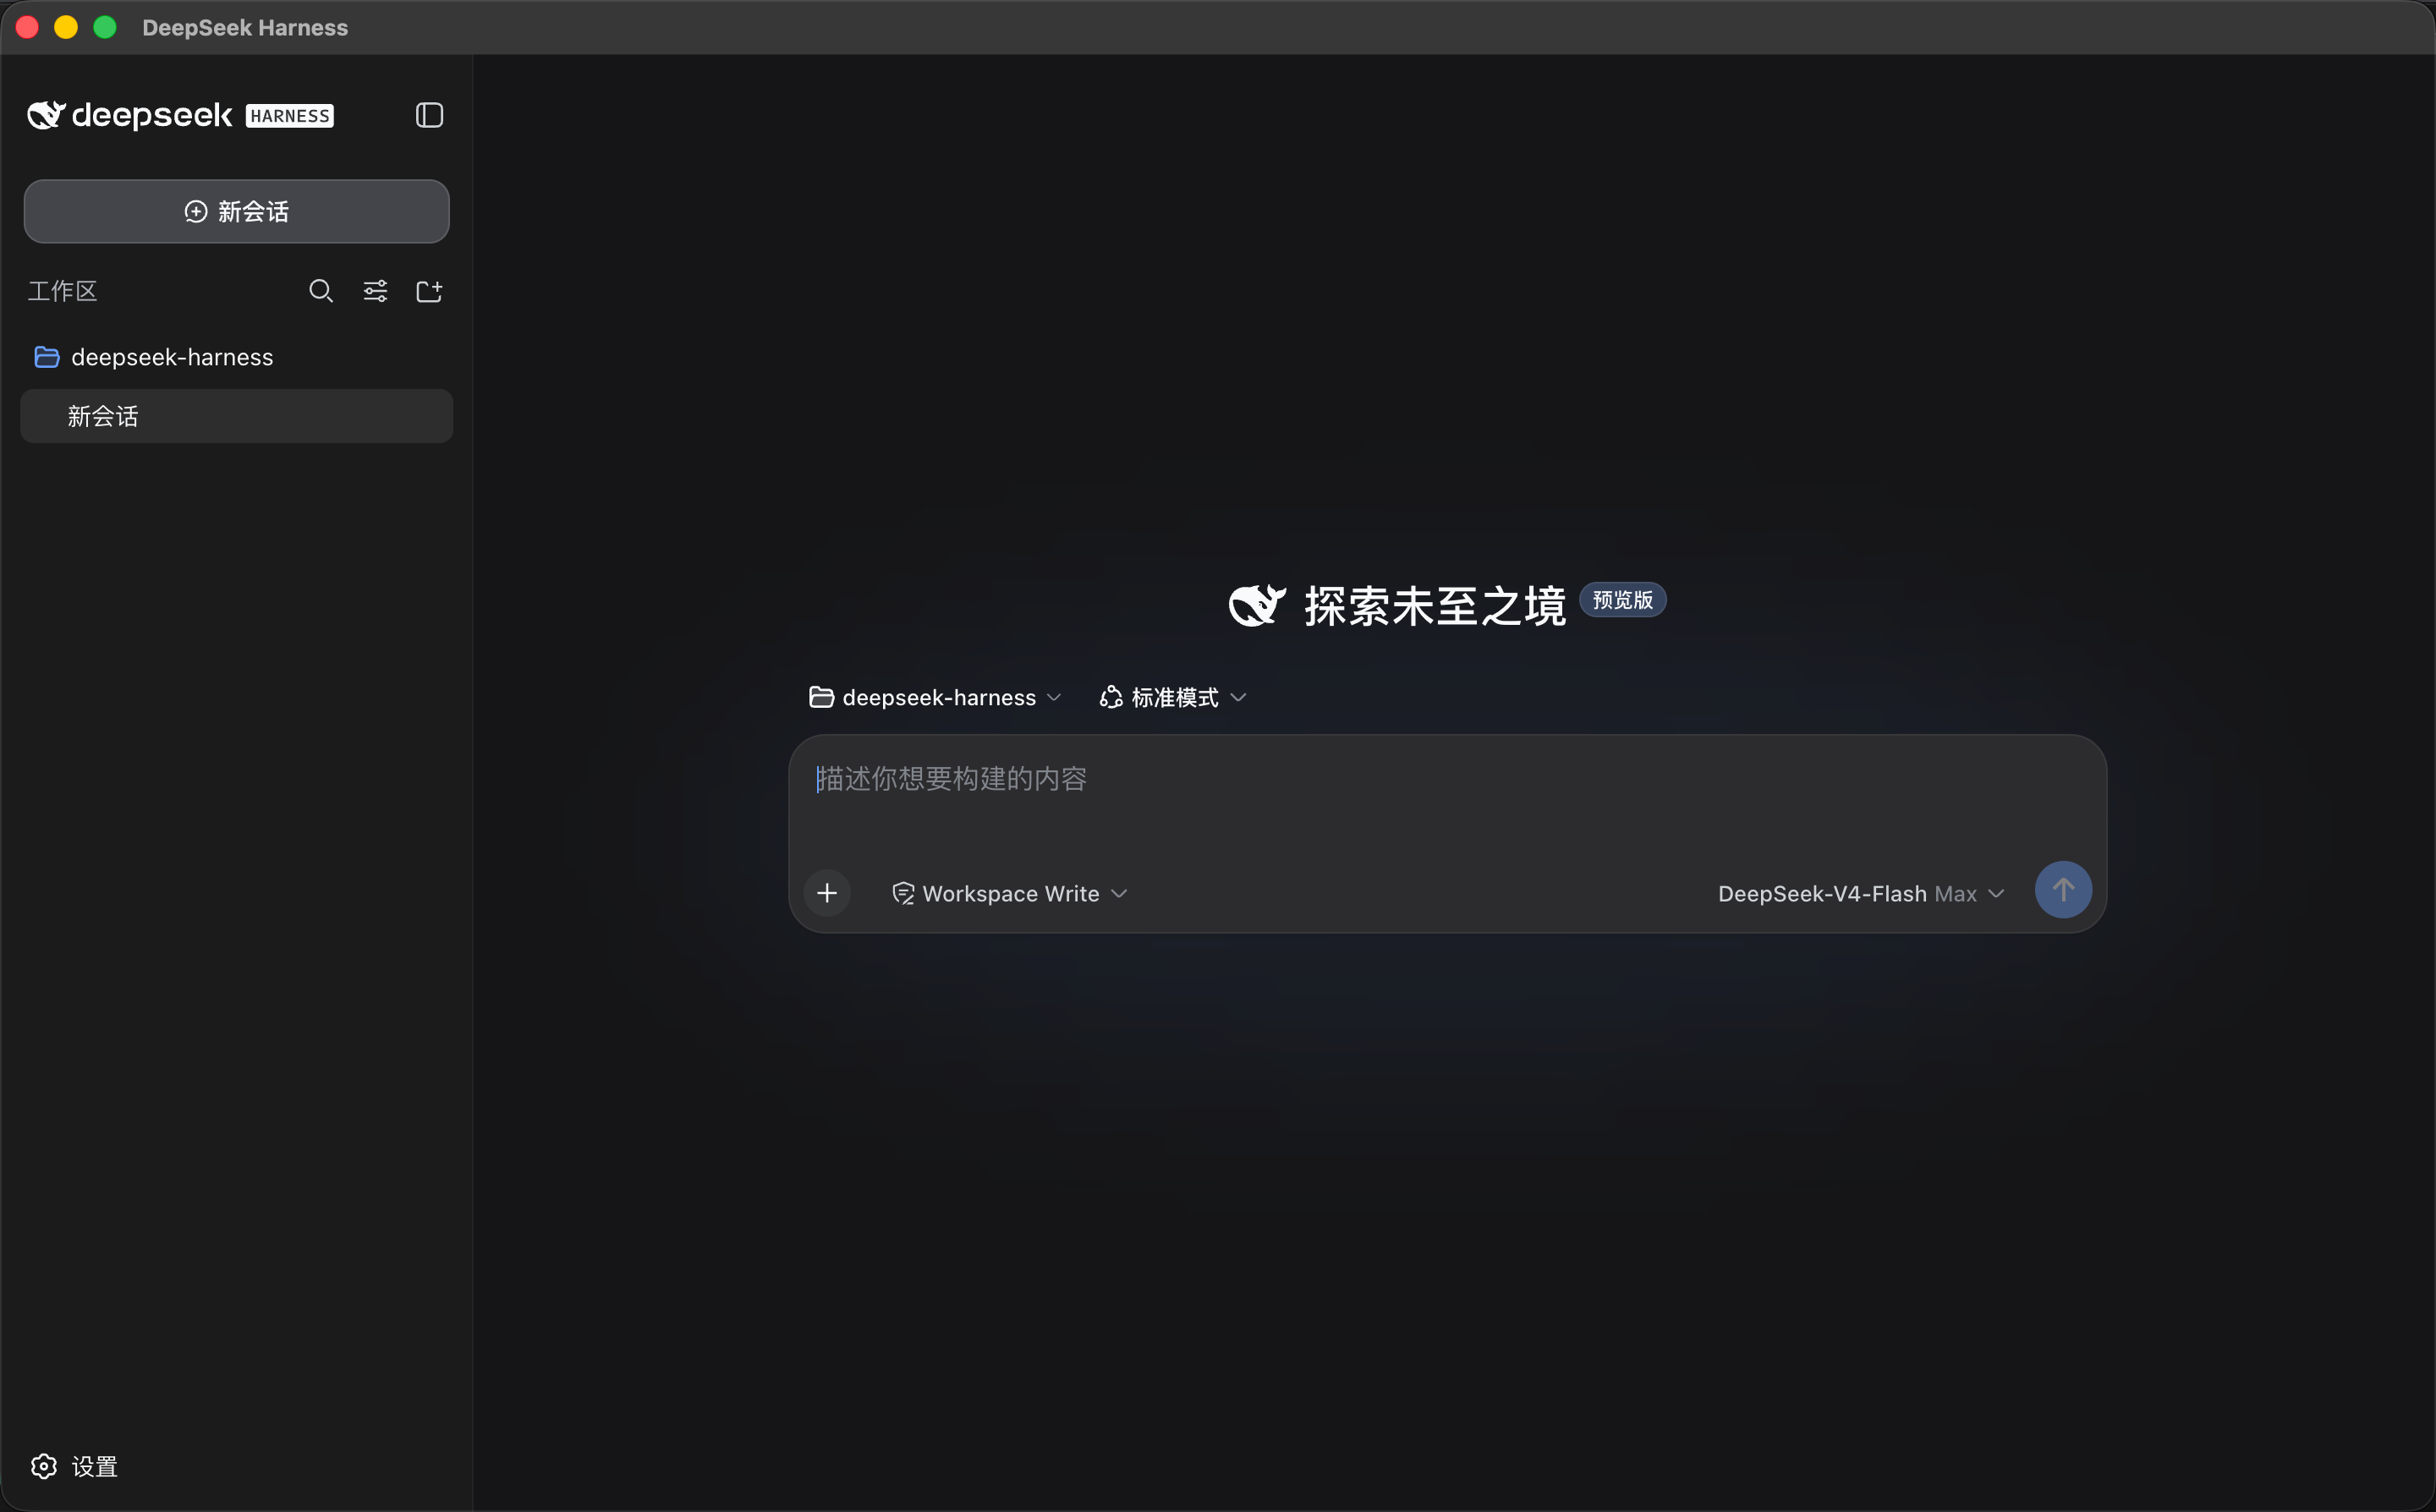Minimize the window with the yellow button
Viewport: 2436px width, 1512px height.
coord(66,27)
